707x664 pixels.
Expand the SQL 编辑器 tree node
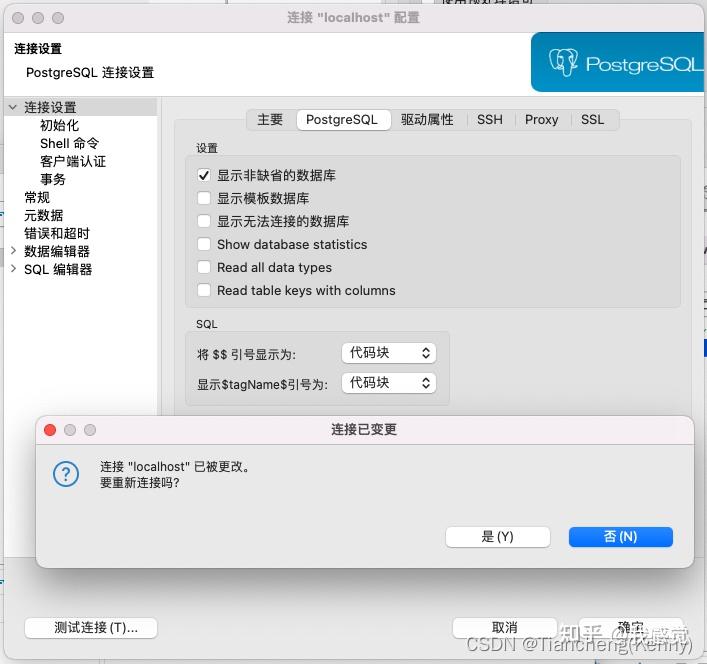(13, 269)
